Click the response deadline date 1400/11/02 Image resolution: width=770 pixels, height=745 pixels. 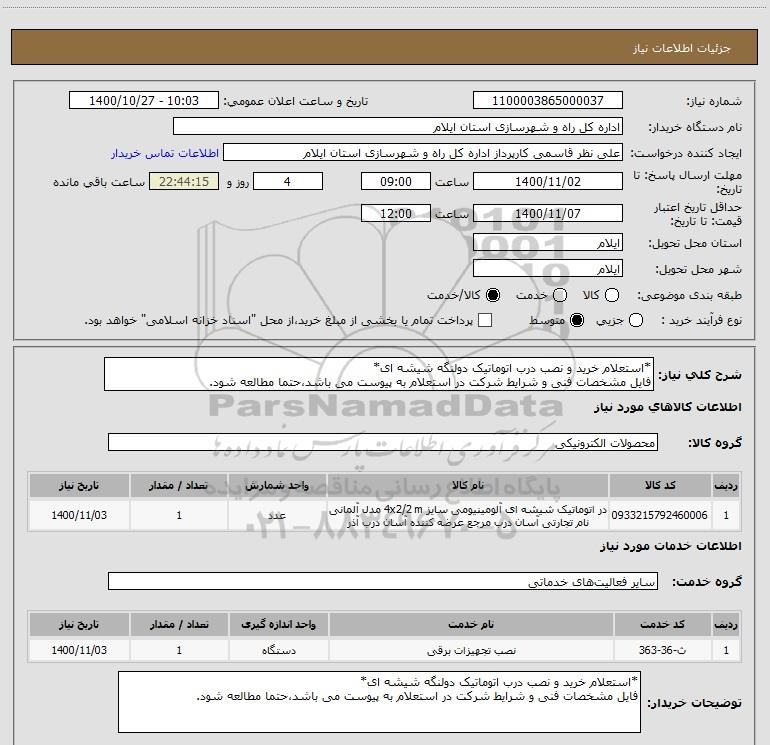548,181
